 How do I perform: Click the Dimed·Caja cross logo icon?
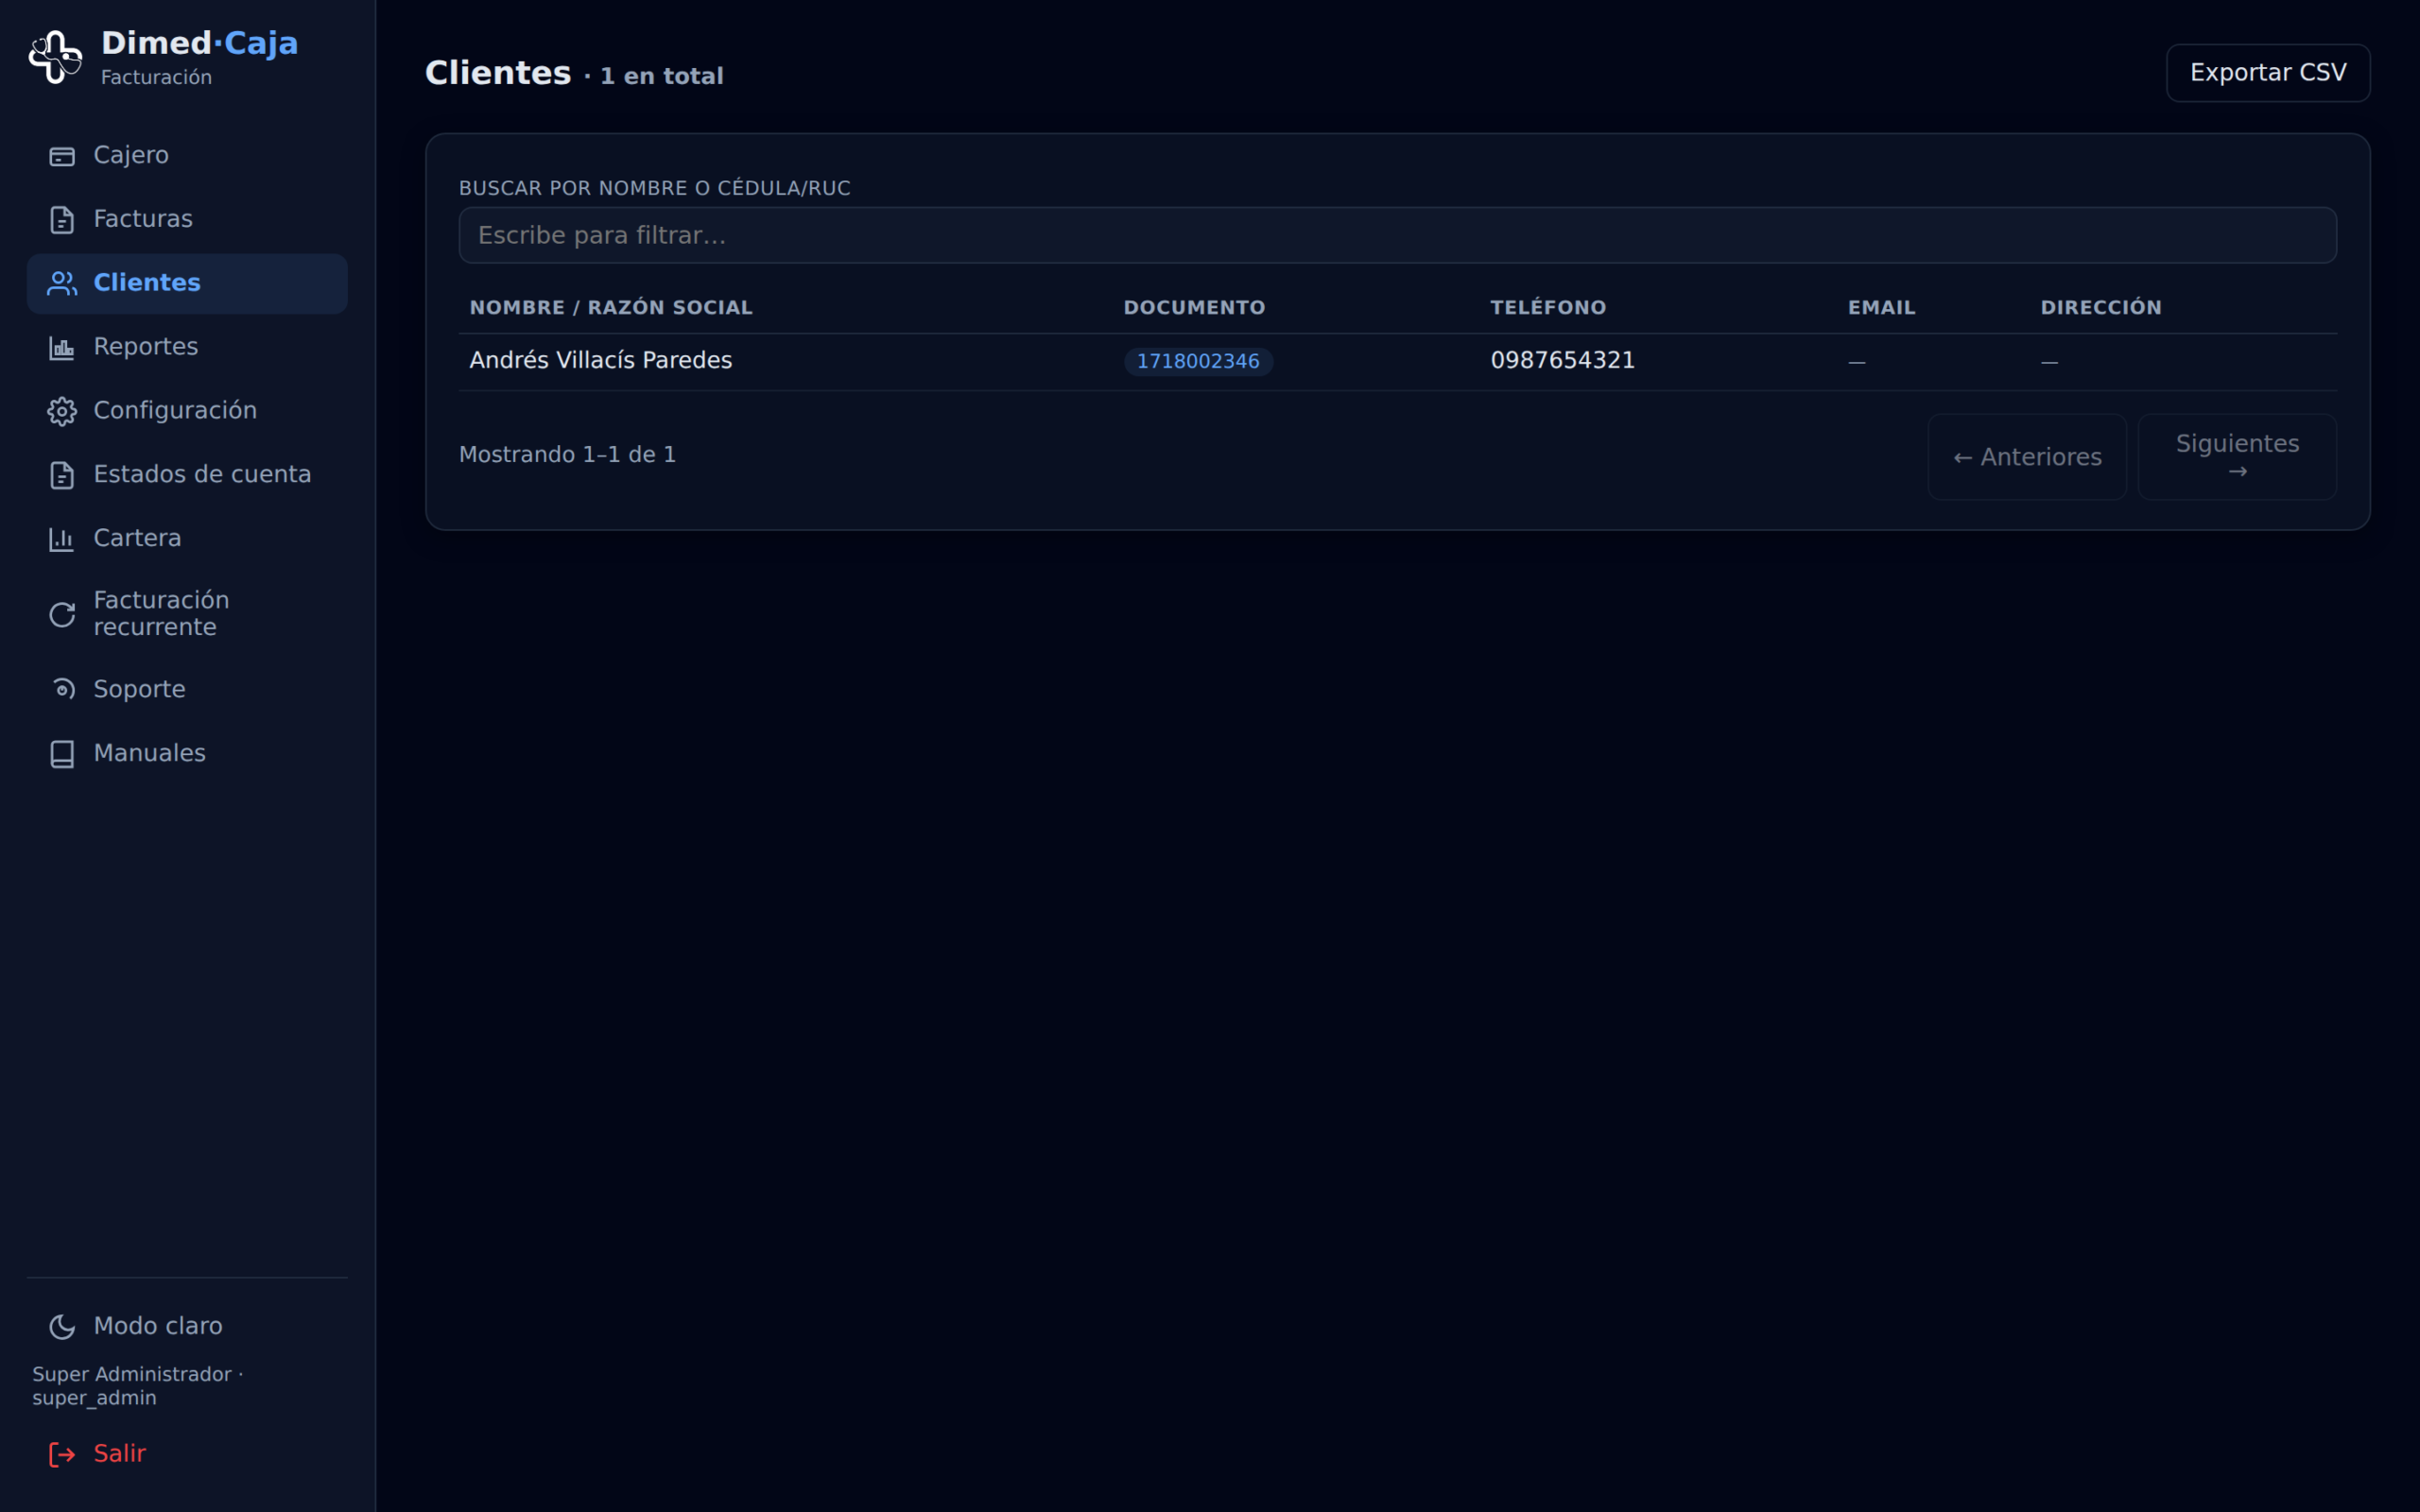pos(55,57)
